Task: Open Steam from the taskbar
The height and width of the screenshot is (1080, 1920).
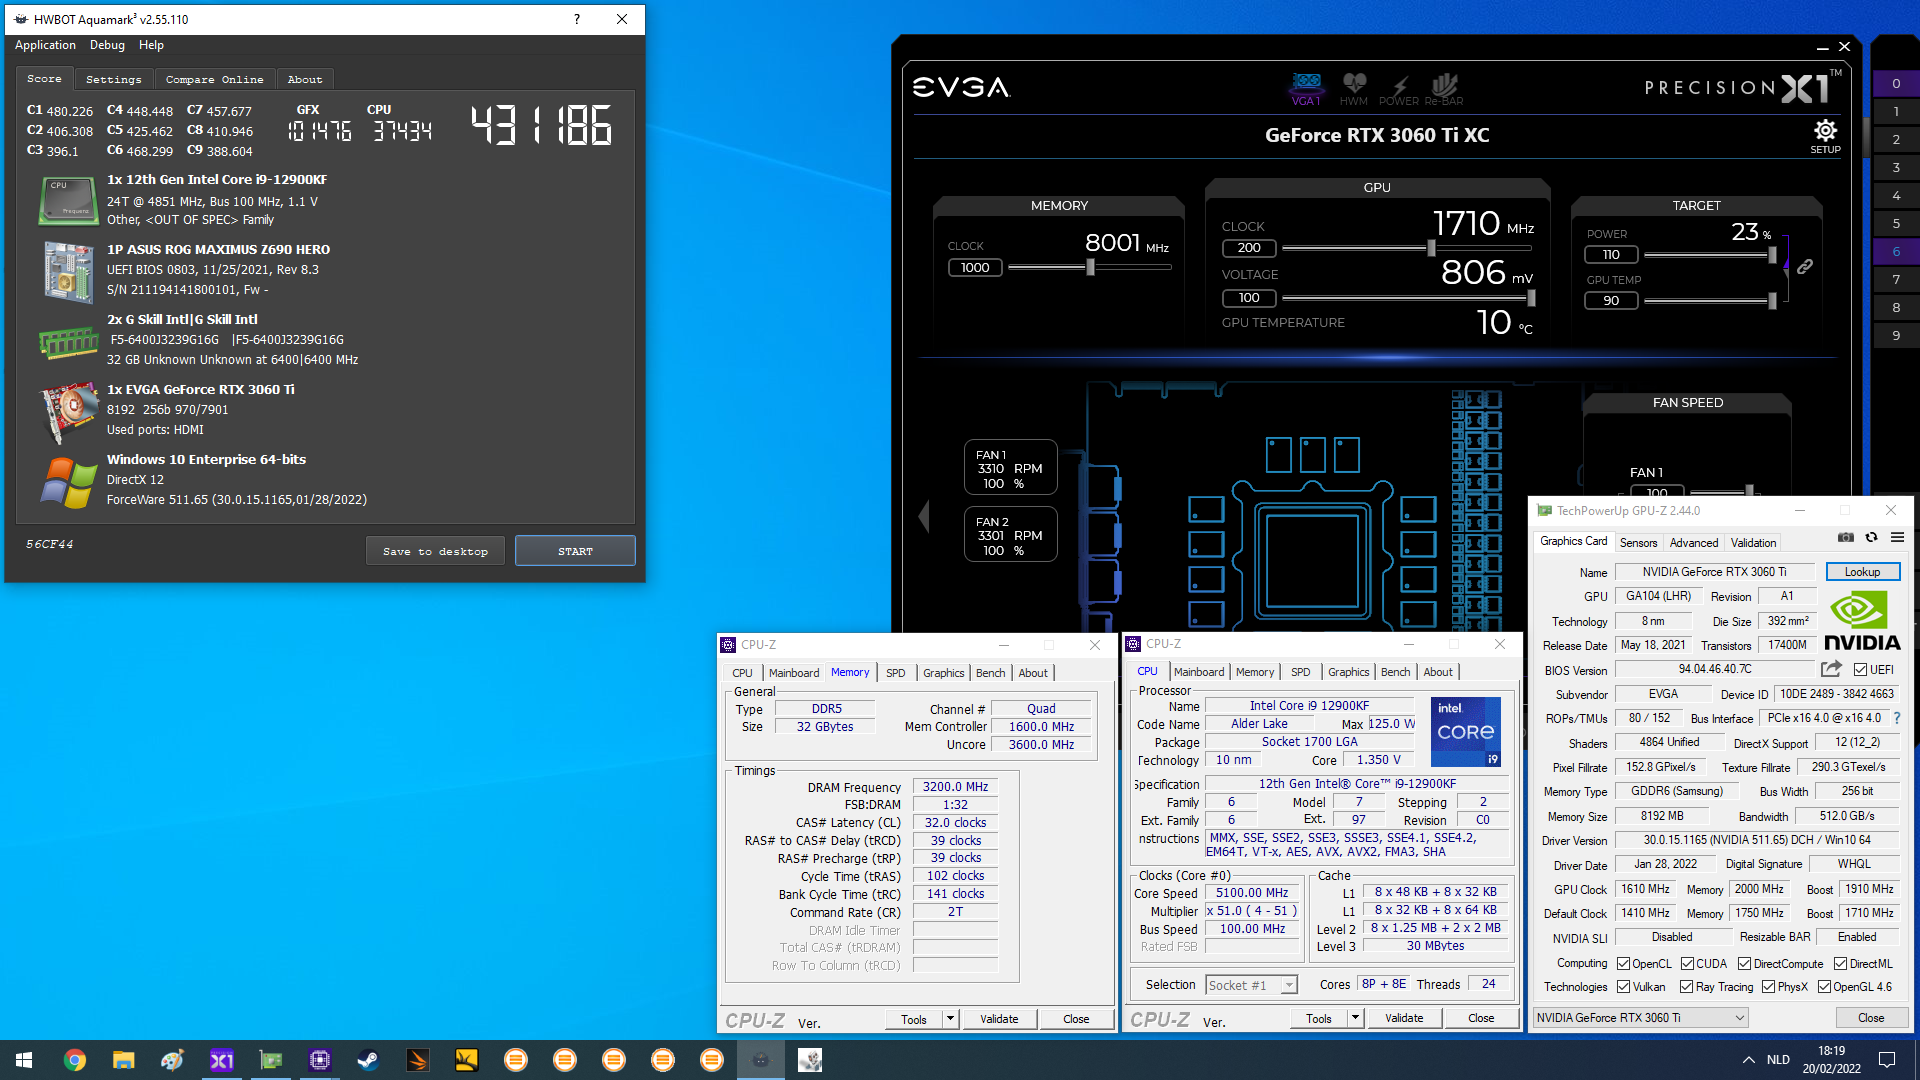Action: pyautogui.click(x=368, y=1060)
